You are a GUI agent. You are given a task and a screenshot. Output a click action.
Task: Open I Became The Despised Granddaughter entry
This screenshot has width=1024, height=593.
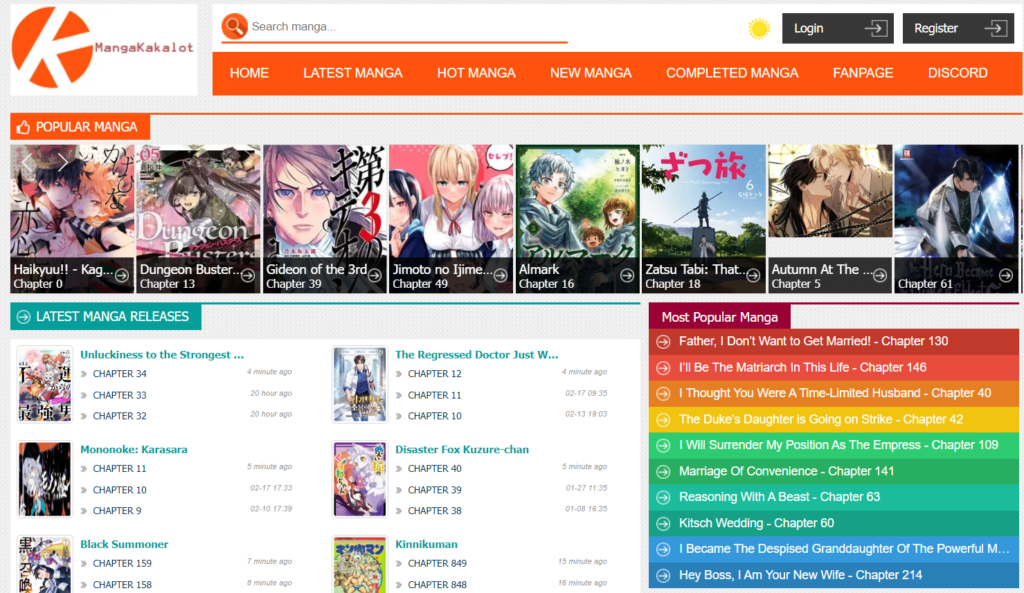point(844,549)
